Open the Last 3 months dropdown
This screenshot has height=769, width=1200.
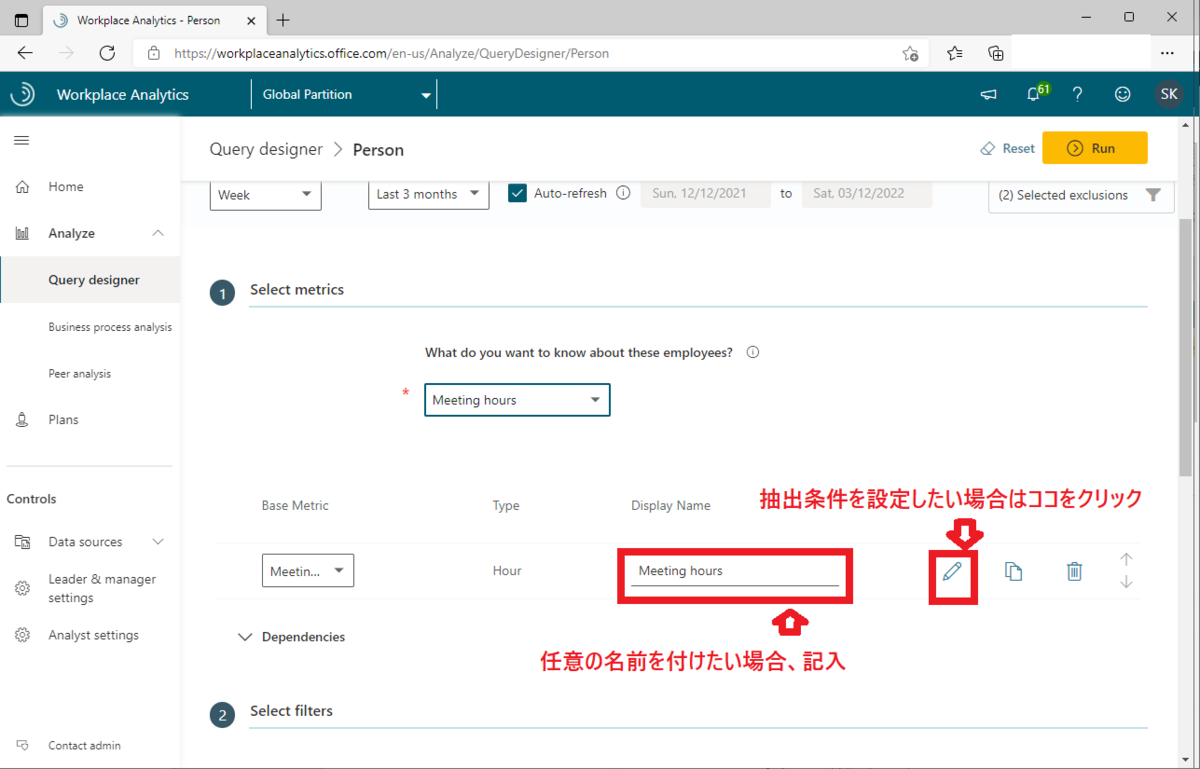tap(428, 194)
